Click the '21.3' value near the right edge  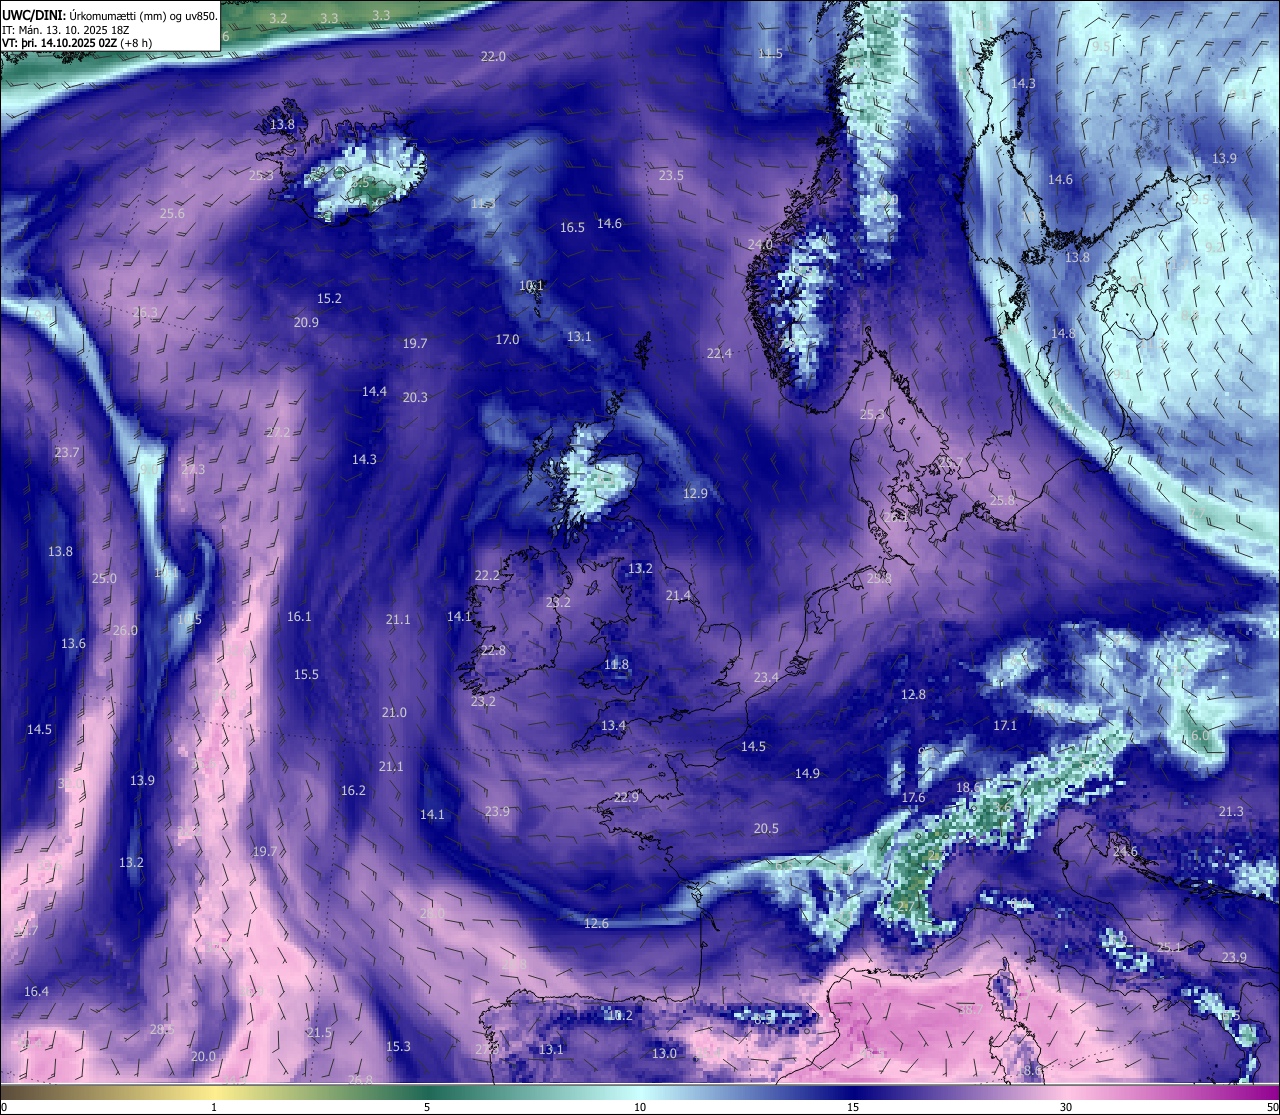[x=1231, y=811]
